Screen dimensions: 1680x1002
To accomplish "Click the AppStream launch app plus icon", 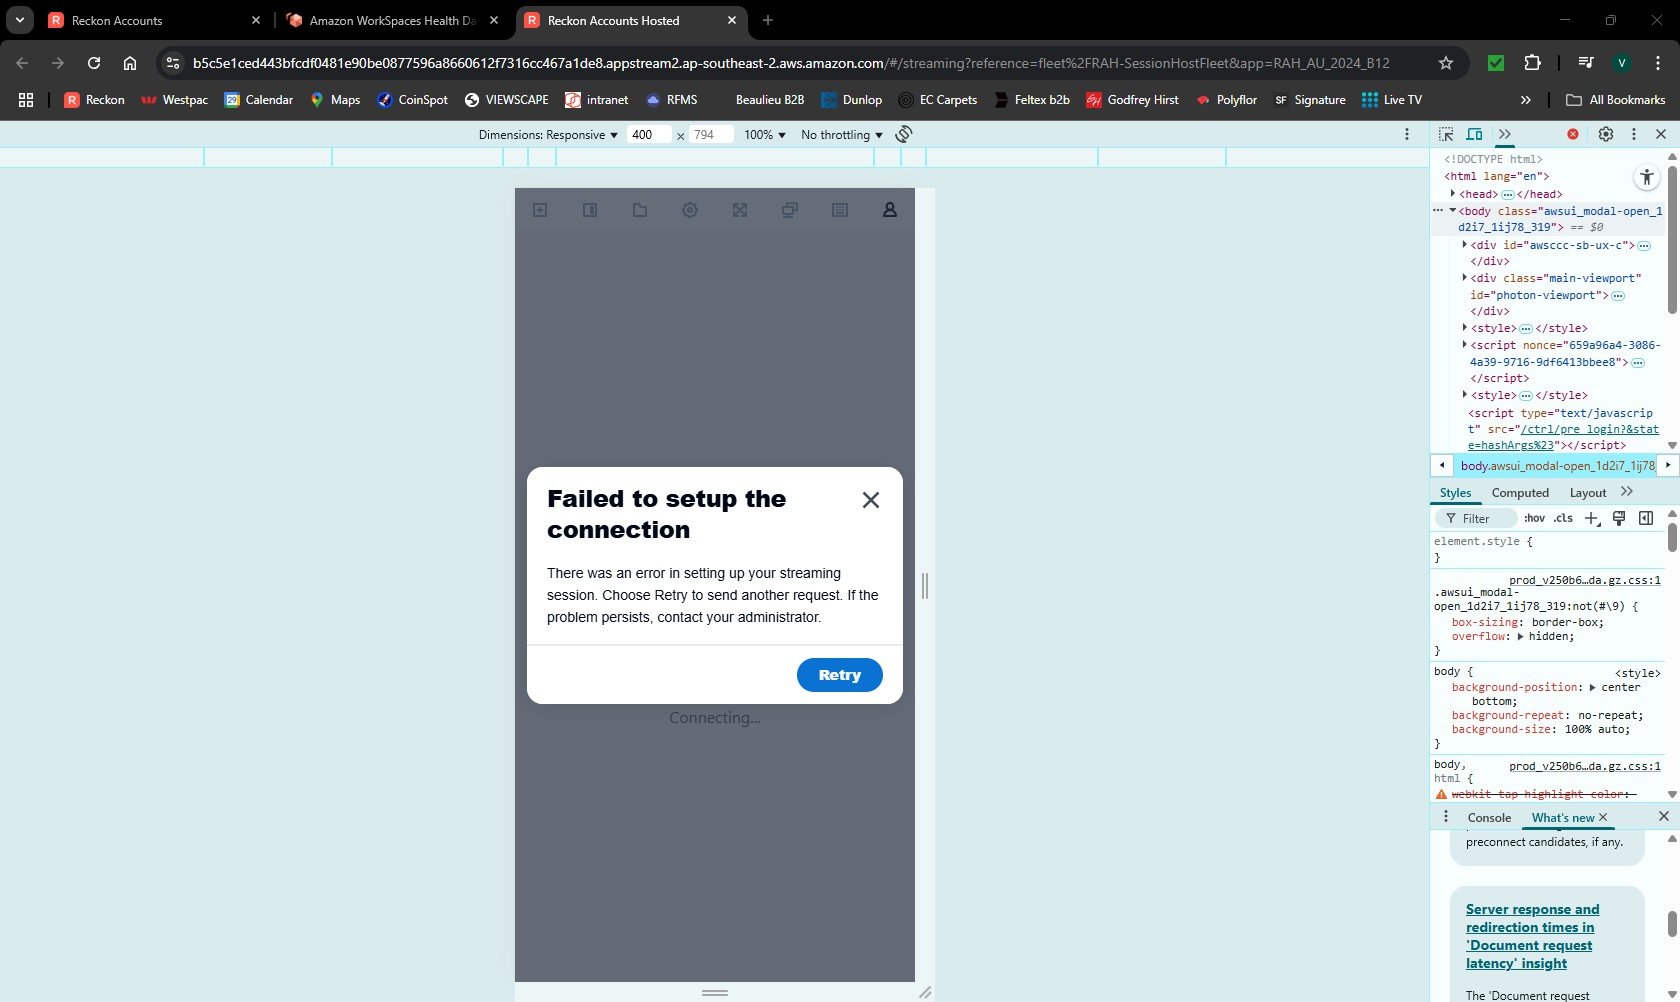I will click(540, 210).
